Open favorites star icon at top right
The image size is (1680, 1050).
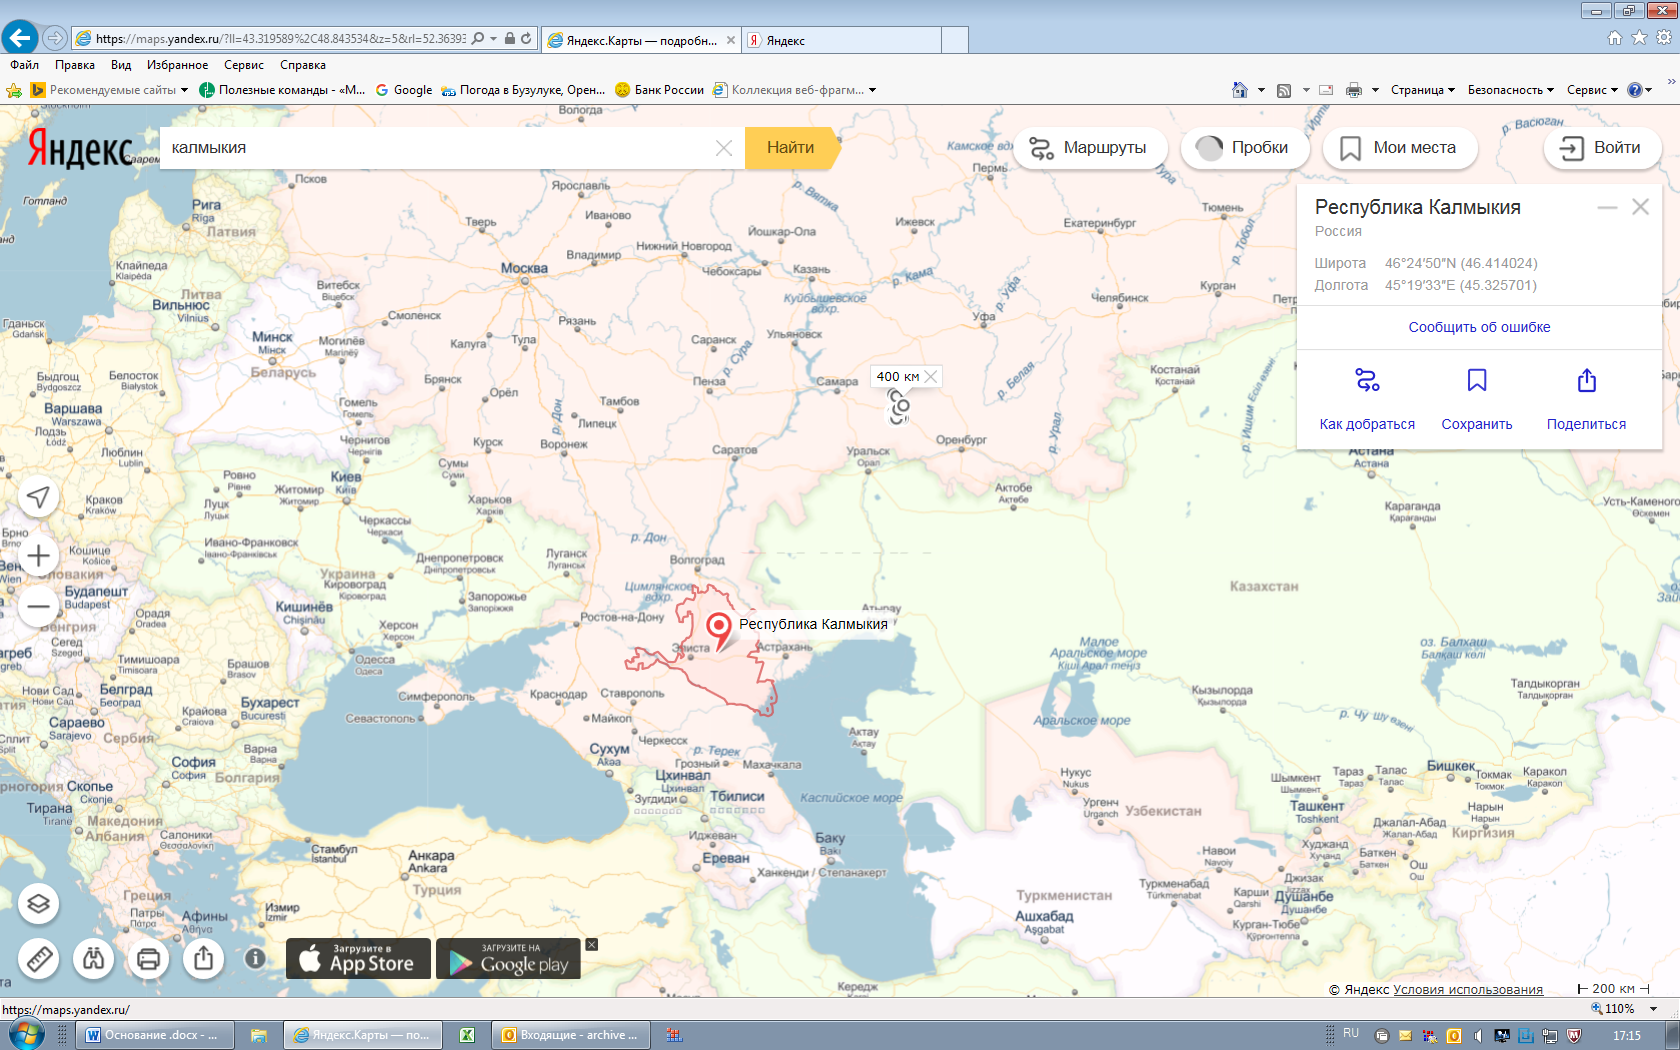click(1639, 37)
